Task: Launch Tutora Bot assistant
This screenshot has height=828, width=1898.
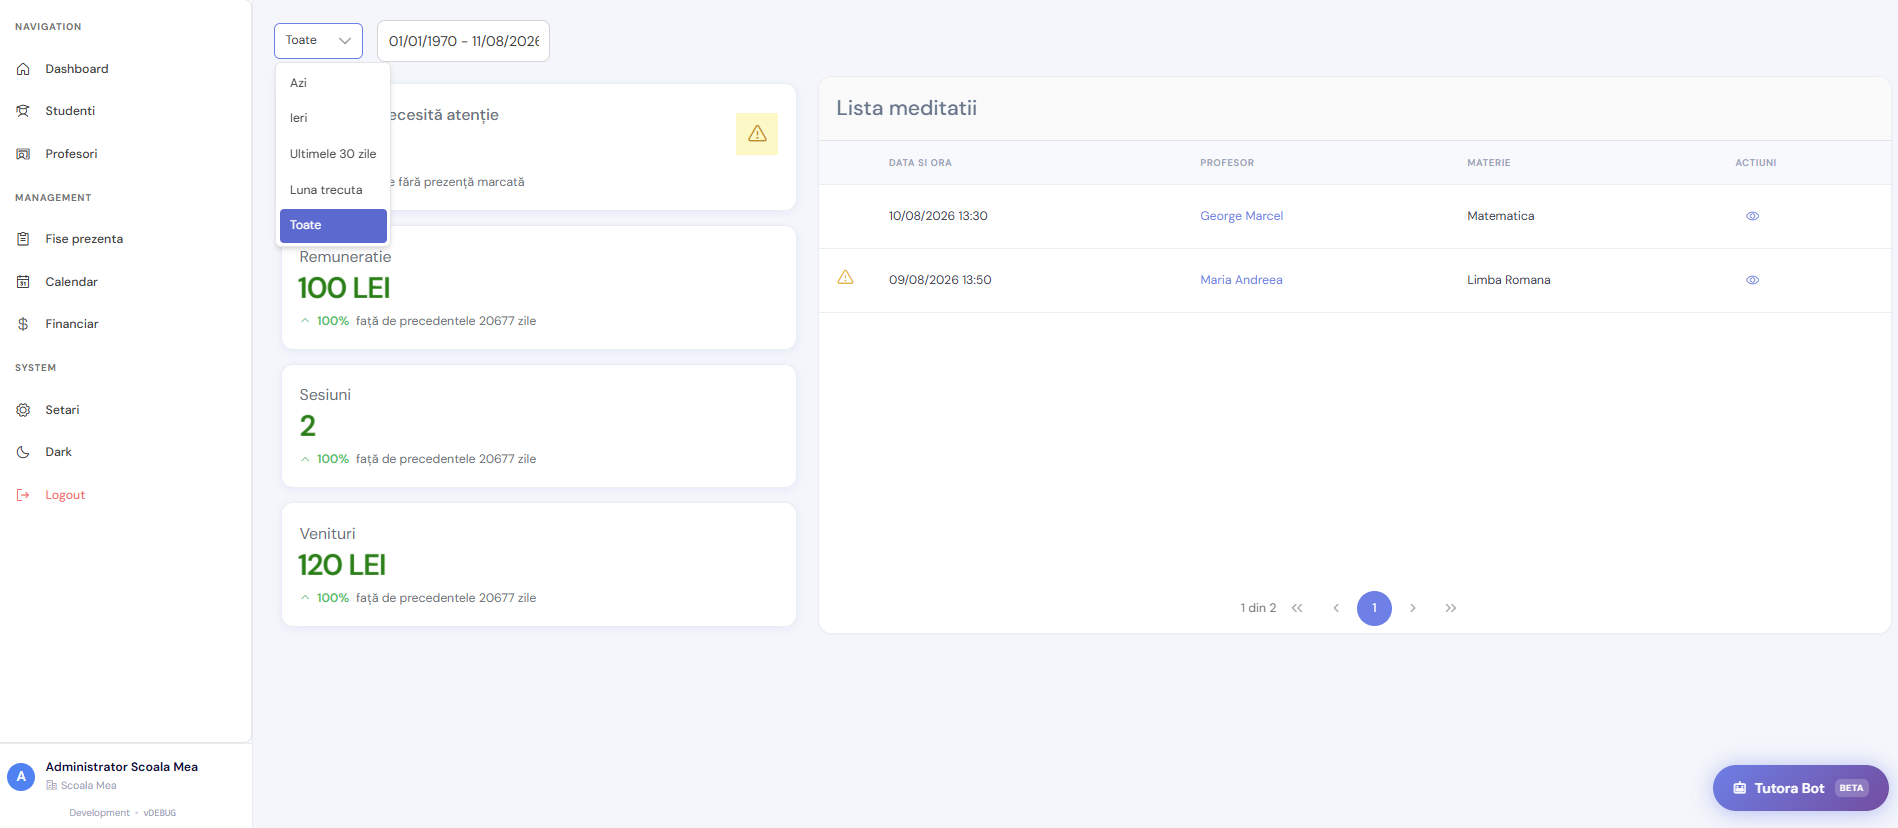Action: [x=1800, y=788]
